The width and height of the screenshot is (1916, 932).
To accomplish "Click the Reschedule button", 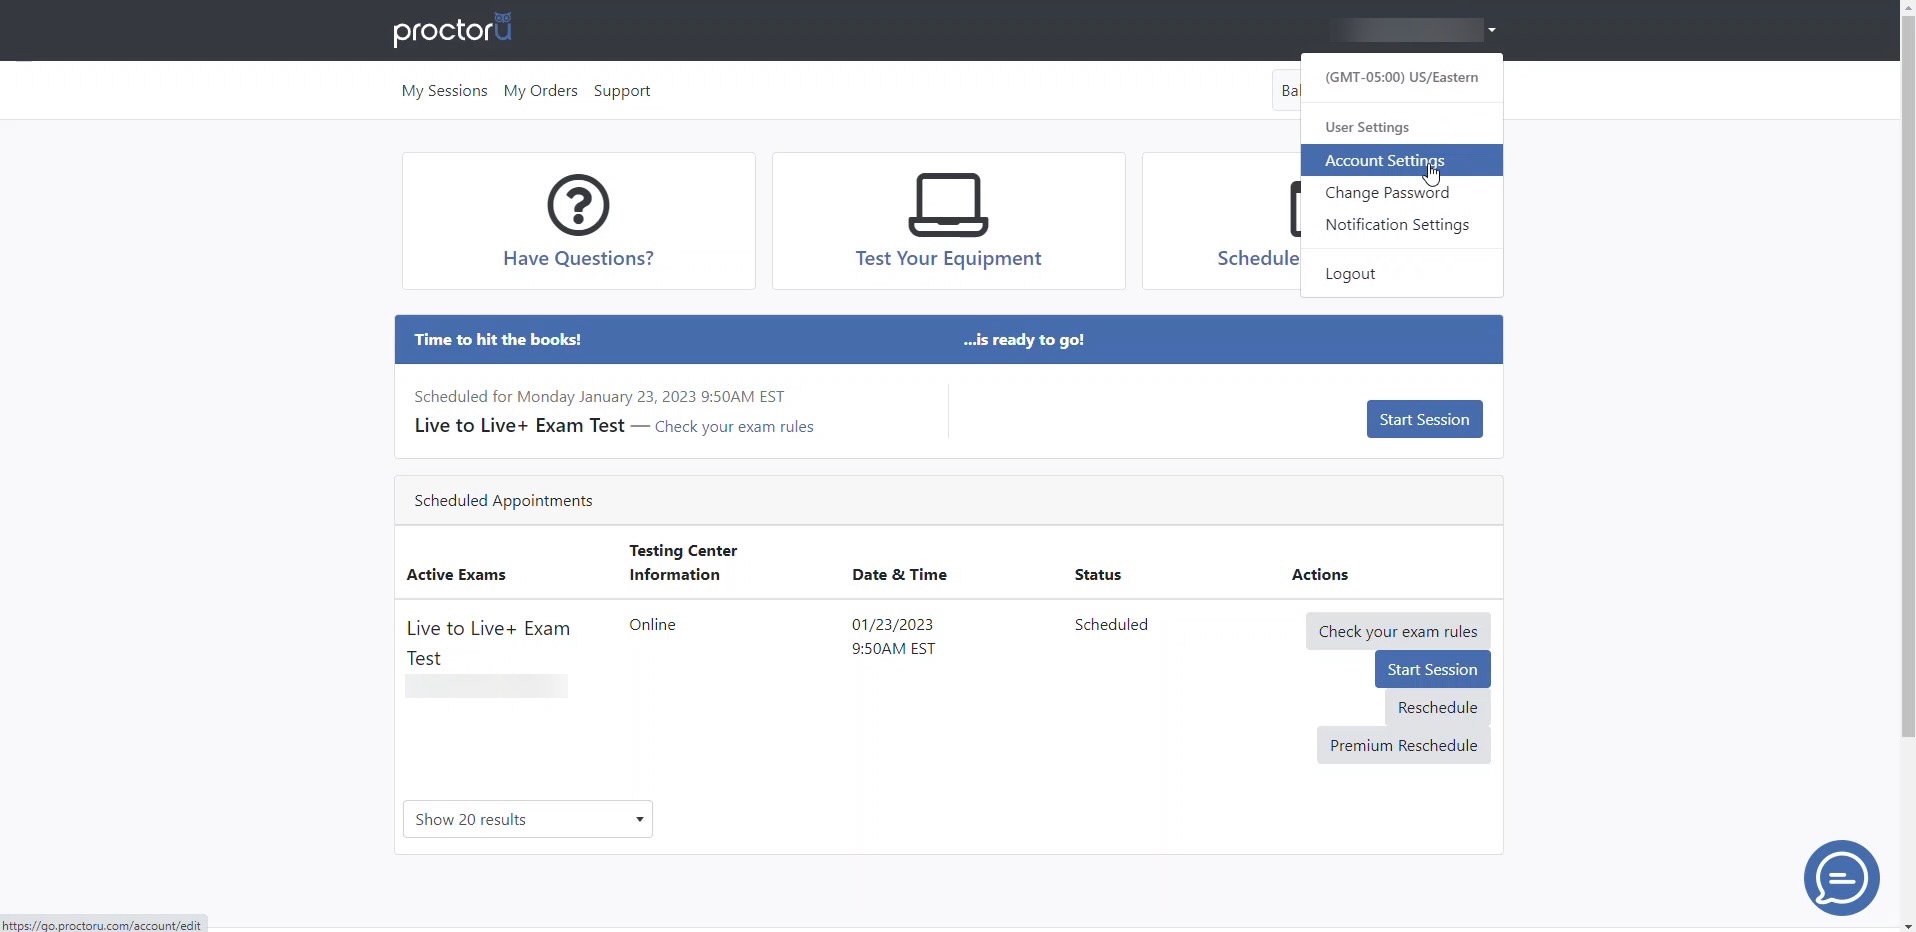I will coord(1437,707).
